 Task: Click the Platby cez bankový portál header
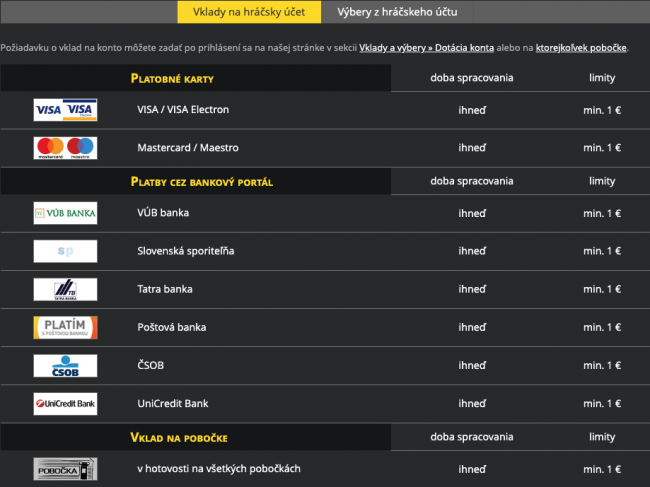[x=202, y=182]
